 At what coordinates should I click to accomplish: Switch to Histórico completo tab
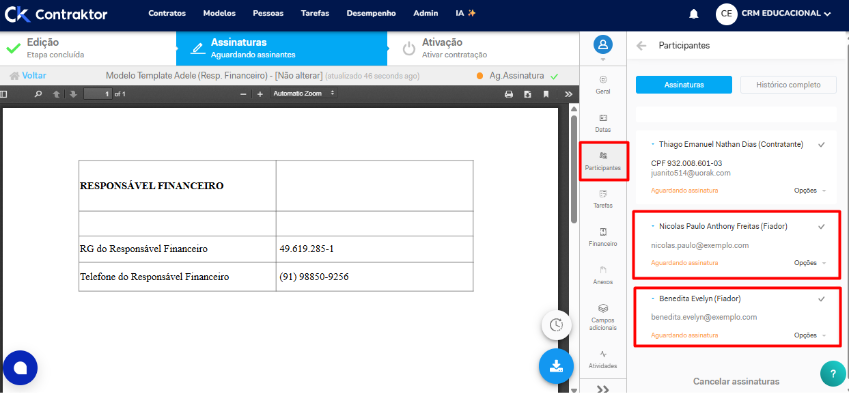[x=788, y=85]
